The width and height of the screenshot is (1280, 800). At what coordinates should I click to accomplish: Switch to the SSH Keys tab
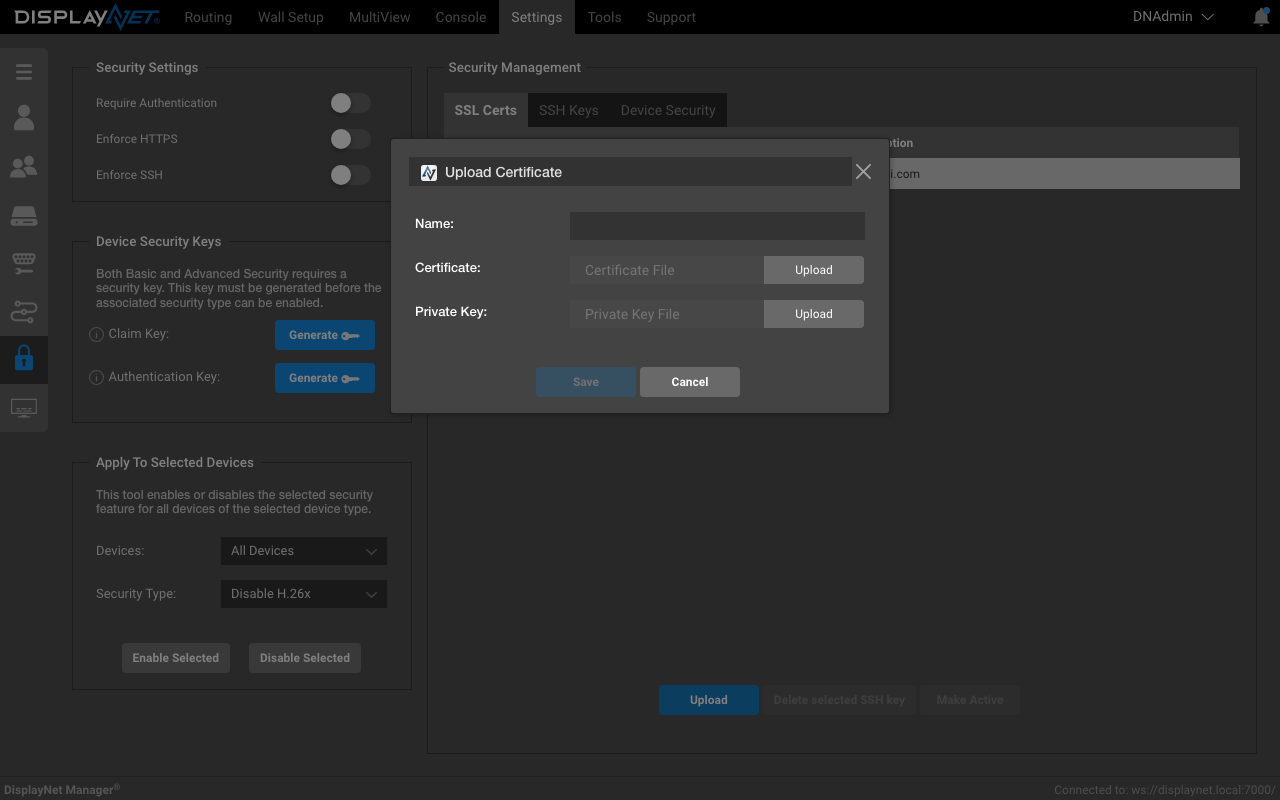[569, 110]
